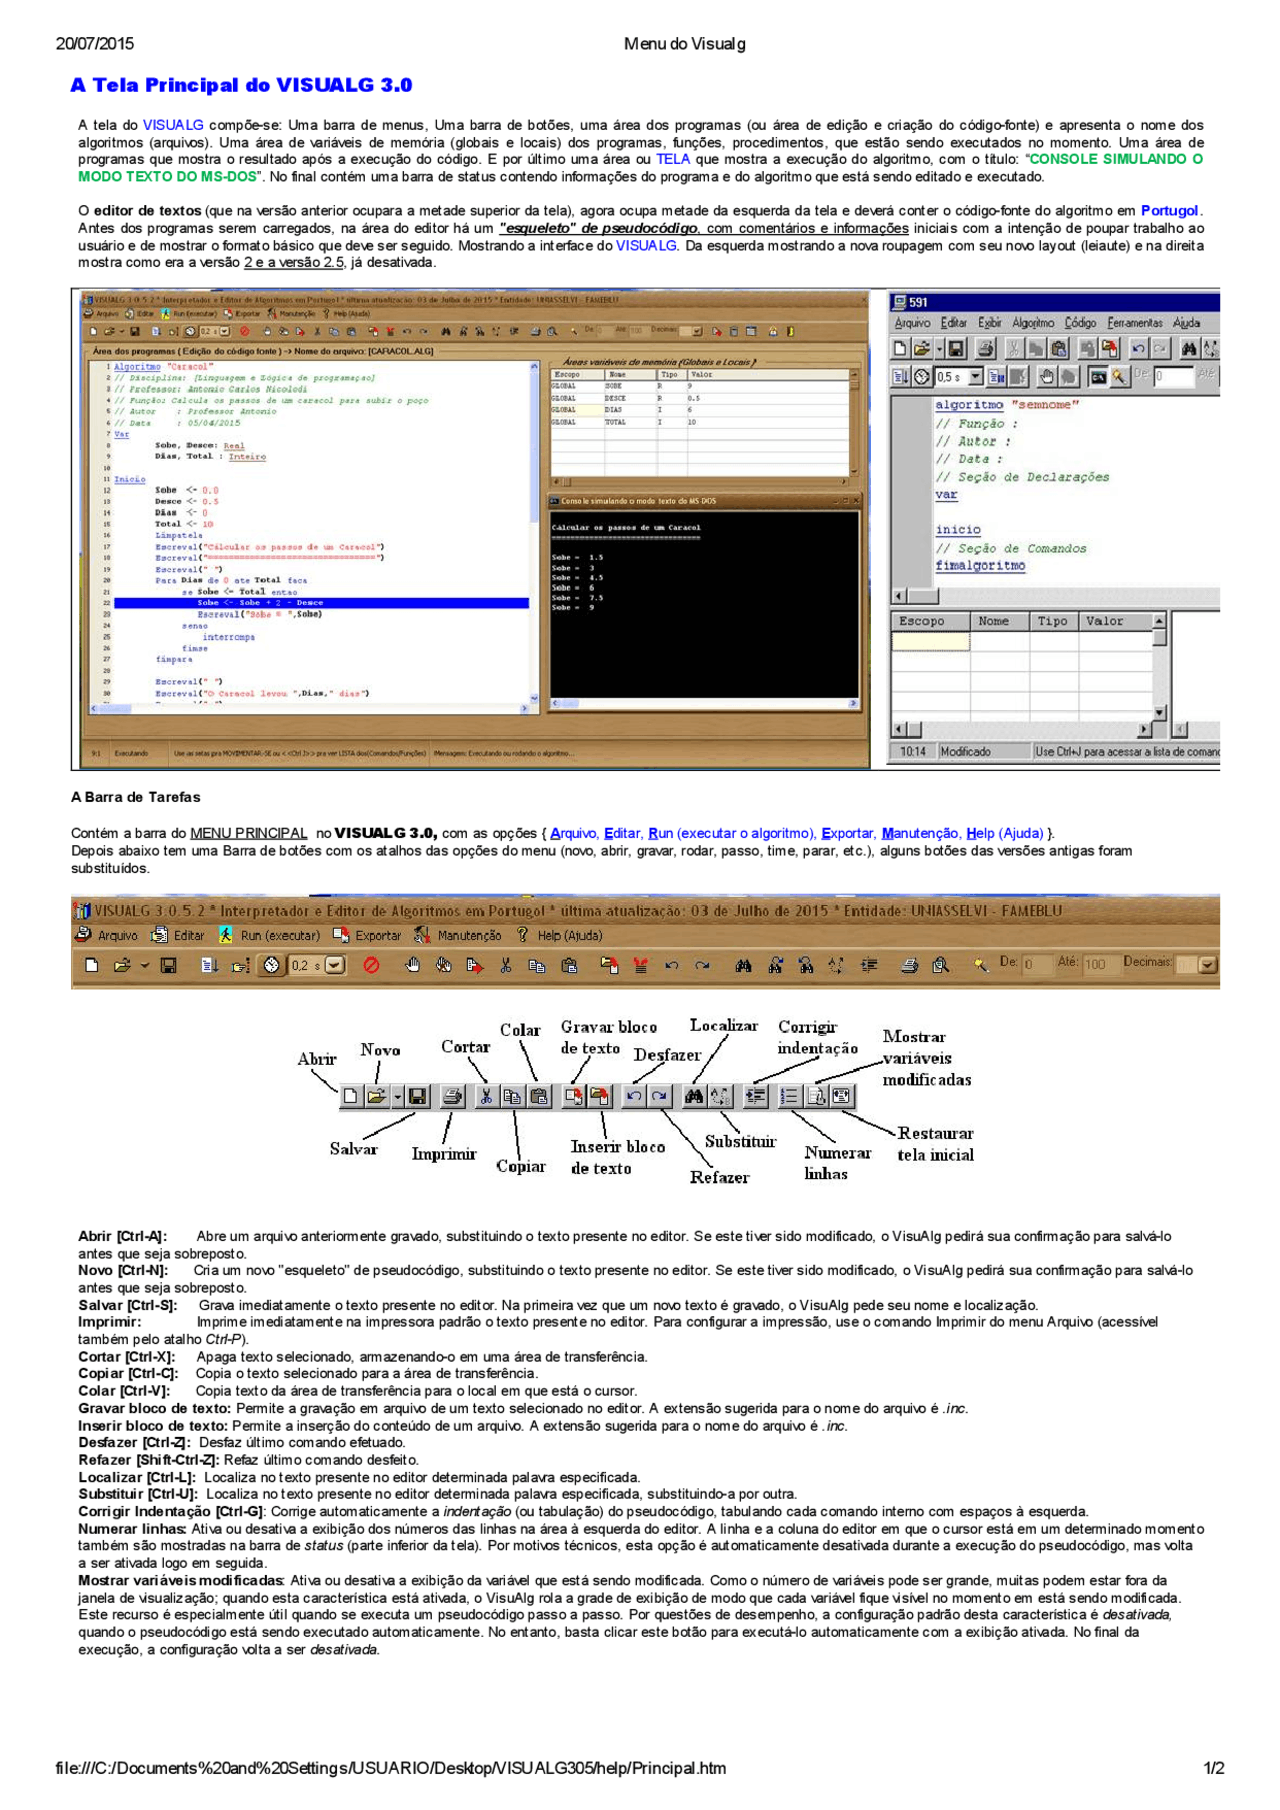Click the Localizar binoculars icon in the labeled diagram

point(695,1097)
